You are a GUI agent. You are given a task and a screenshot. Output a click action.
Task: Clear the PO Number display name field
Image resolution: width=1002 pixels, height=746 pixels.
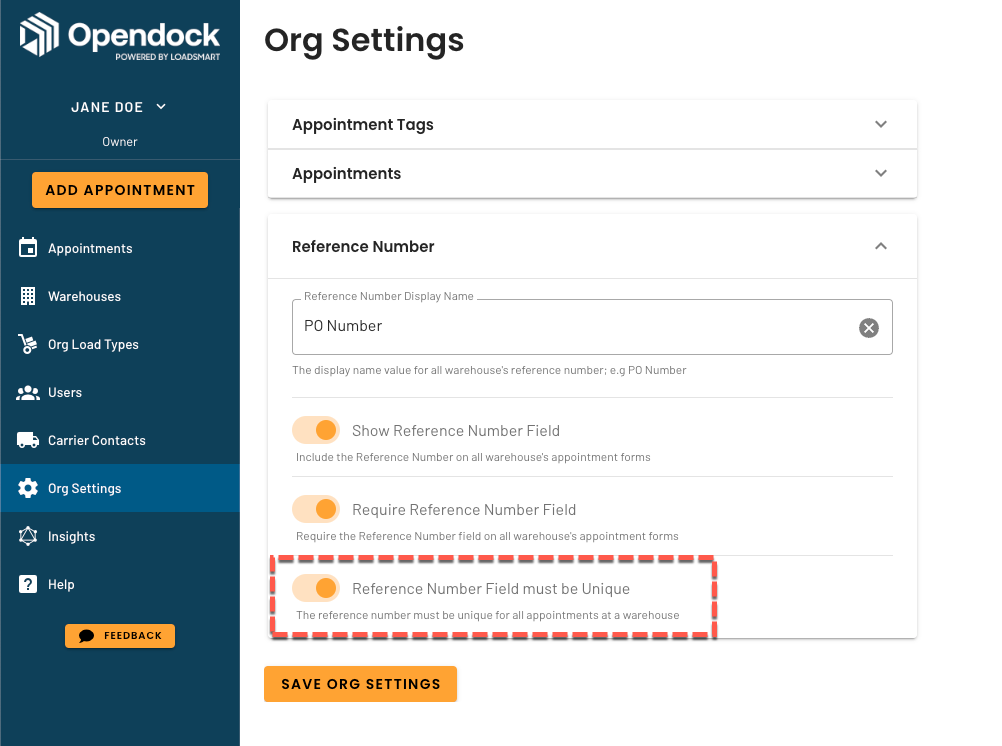tap(868, 328)
